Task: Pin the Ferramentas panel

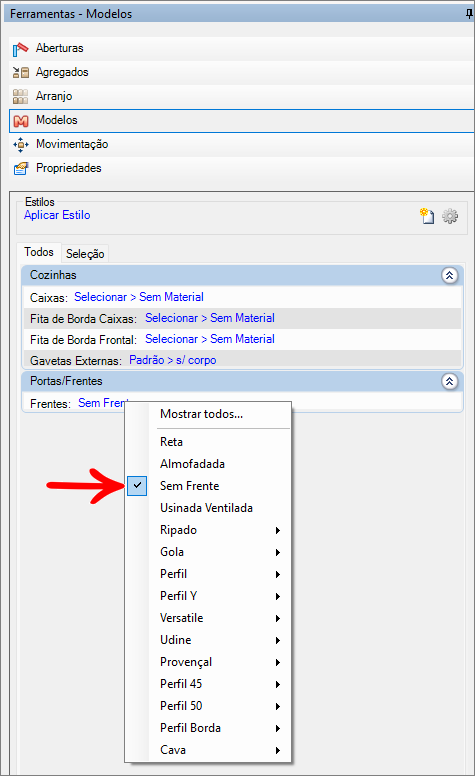Action: pyautogui.click(x=469, y=14)
